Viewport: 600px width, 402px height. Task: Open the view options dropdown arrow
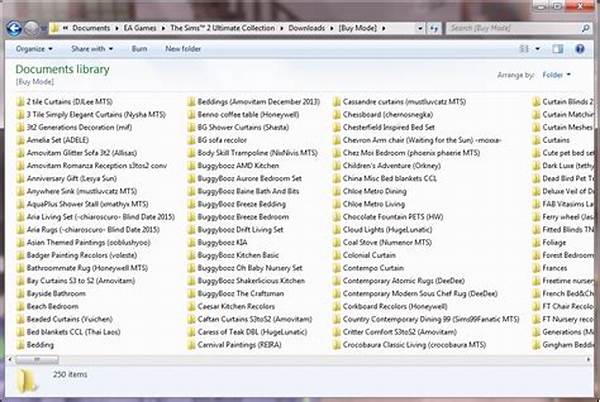pos(537,49)
